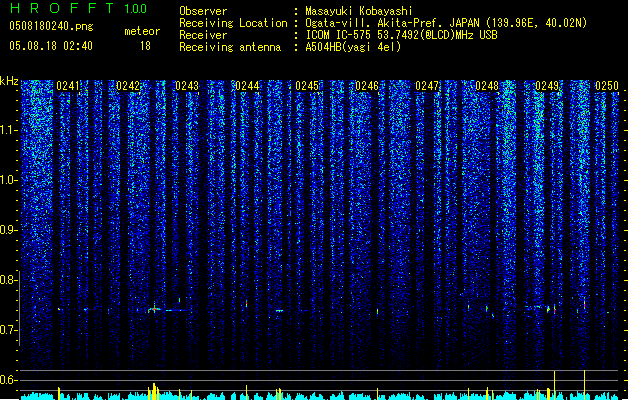
Task: Click the 1.0 kHz axis tick label
Action: pyautogui.click(x=8, y=180)
